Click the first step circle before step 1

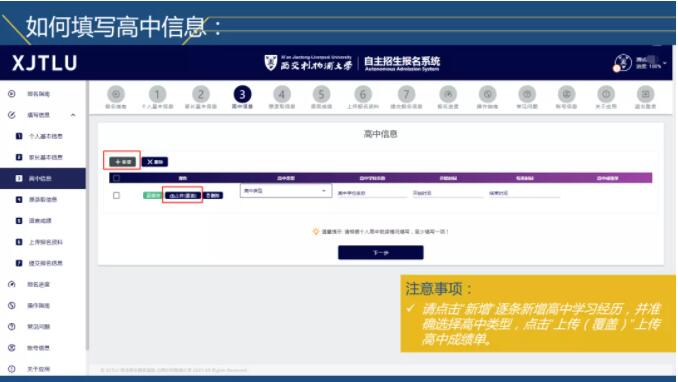[x=116, y=94]
